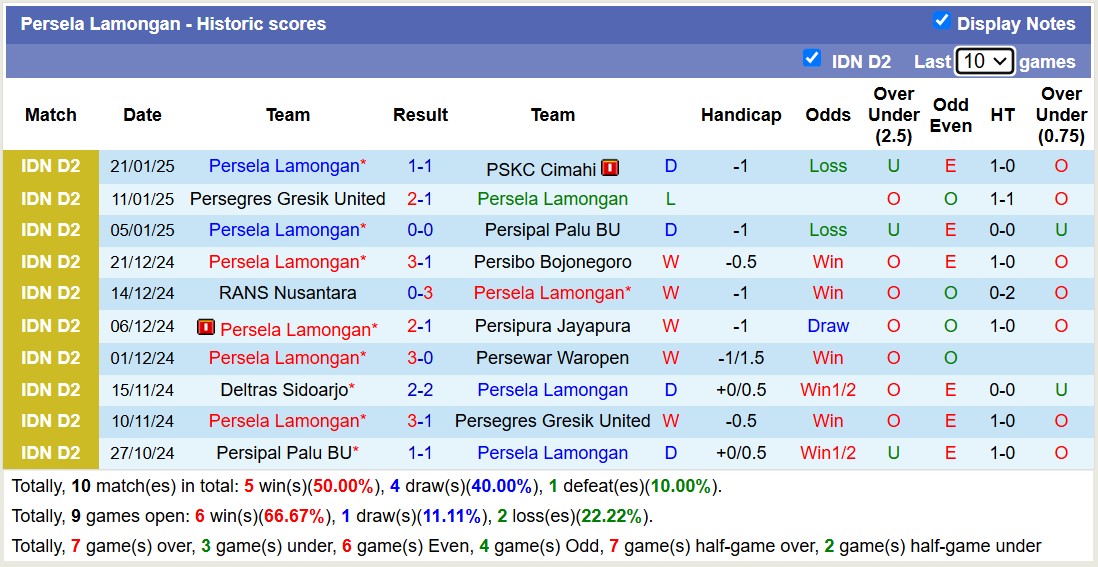The height and width of the screenshot is (567, 1098).
Task: Click the Over Under (2.5) column header
Action: (x=893, y=115)
